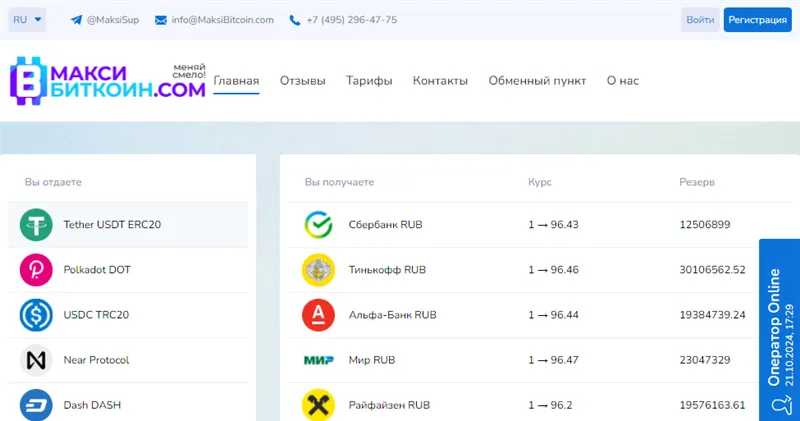Select Альфа-Банк RUB to receive
Viewport: 800px width, 421px height.
pyautogui.click(x=393, y=315)
